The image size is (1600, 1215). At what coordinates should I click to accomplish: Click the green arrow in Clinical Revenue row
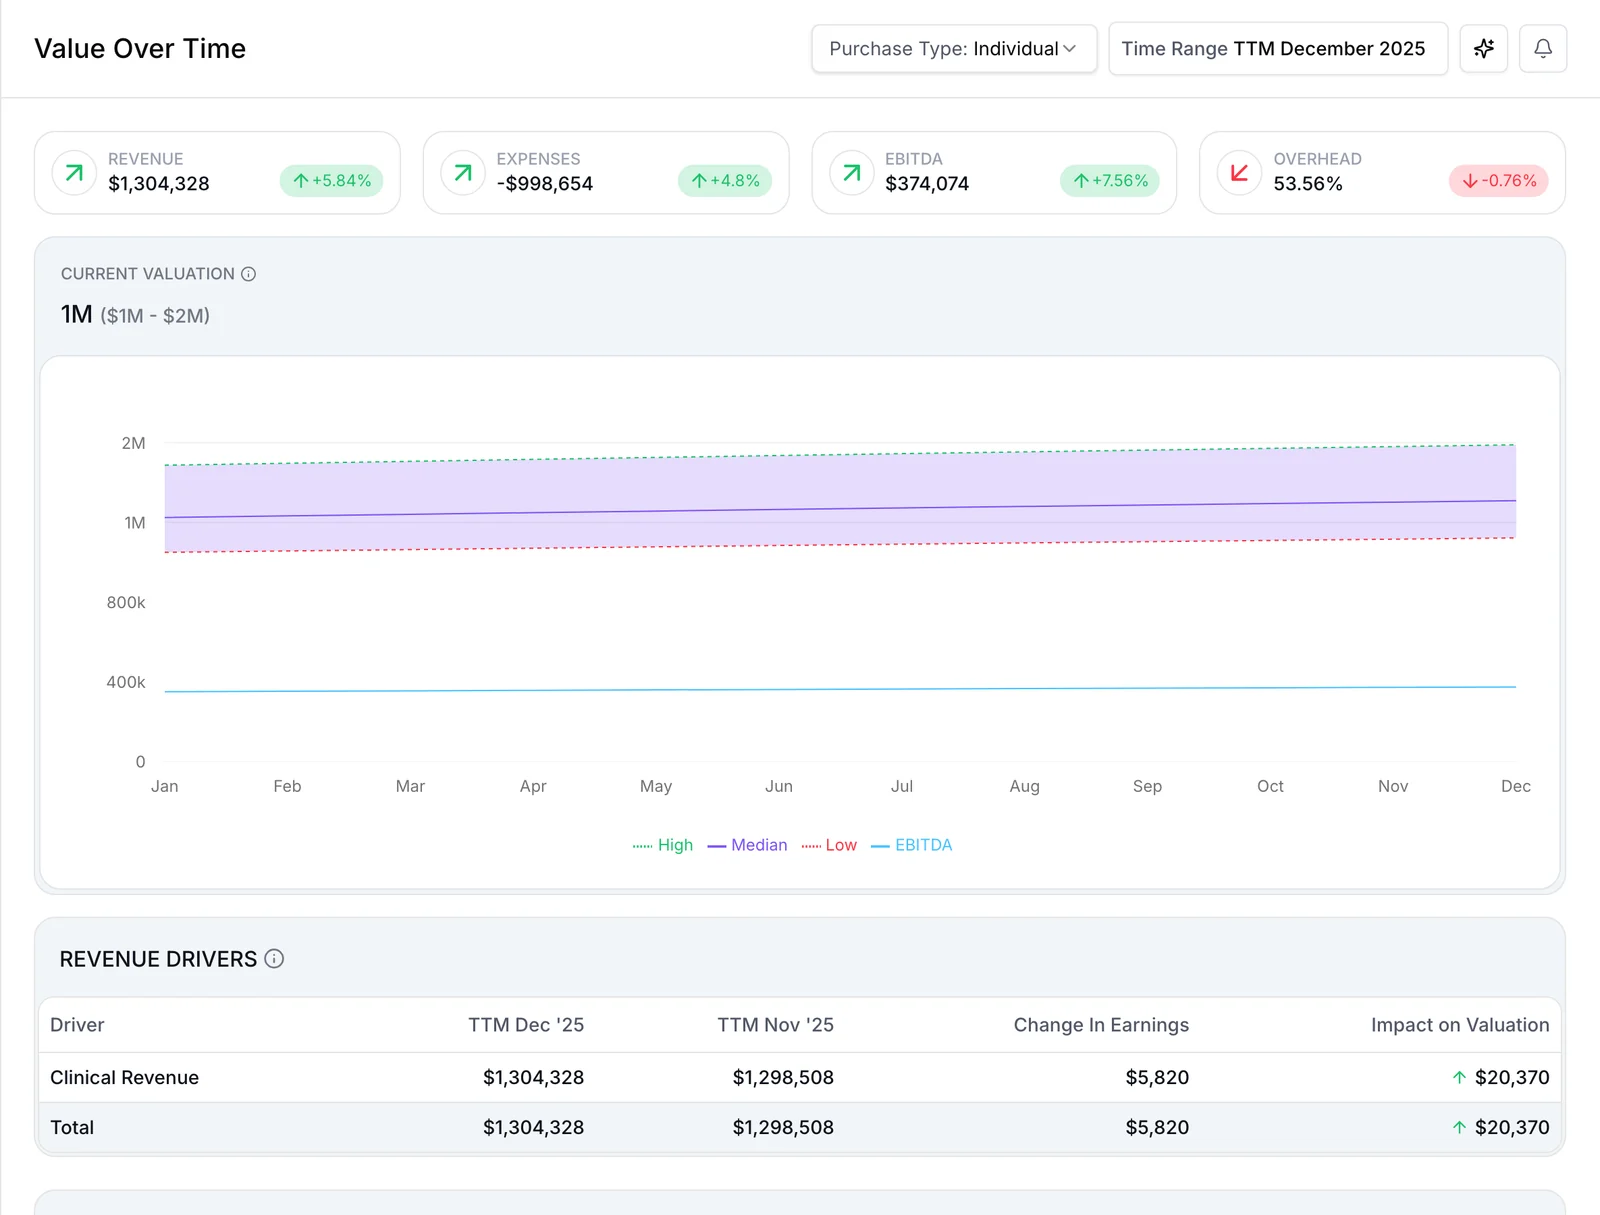1459,1078
